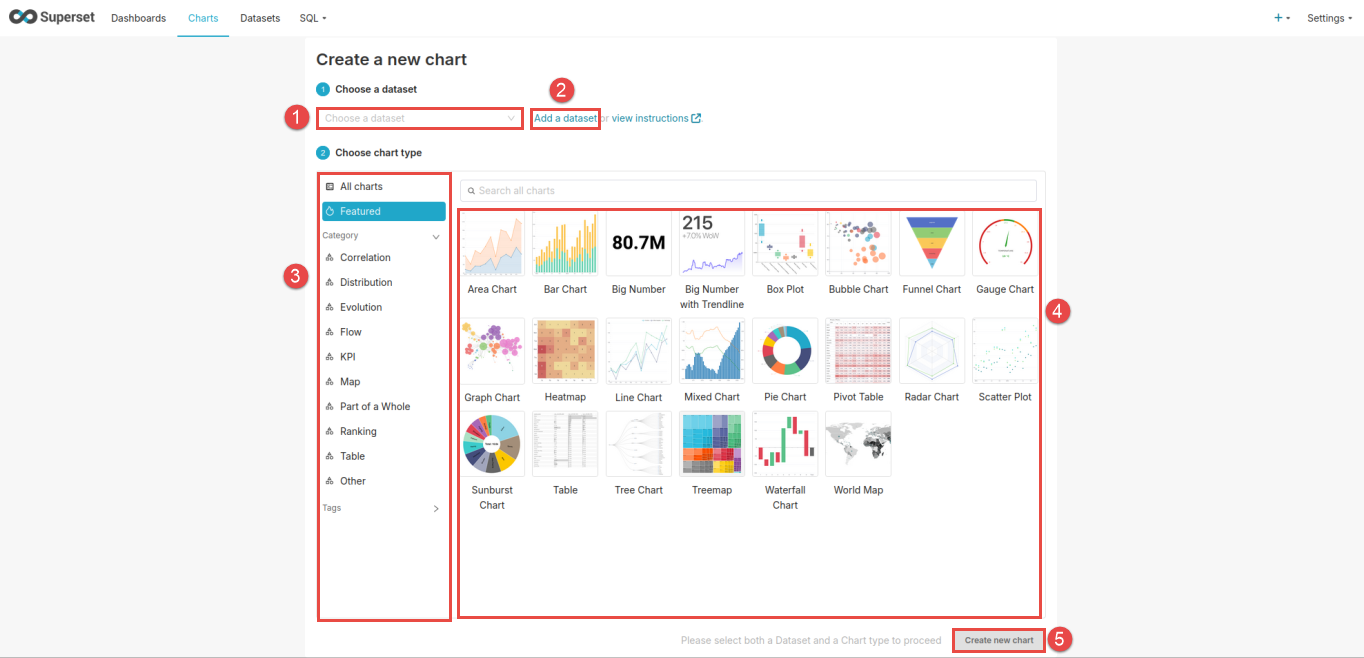This screenshot has width=1364, height=658.
Task: Select the Heatmap thumbnail
Action: tap(565, 351)
